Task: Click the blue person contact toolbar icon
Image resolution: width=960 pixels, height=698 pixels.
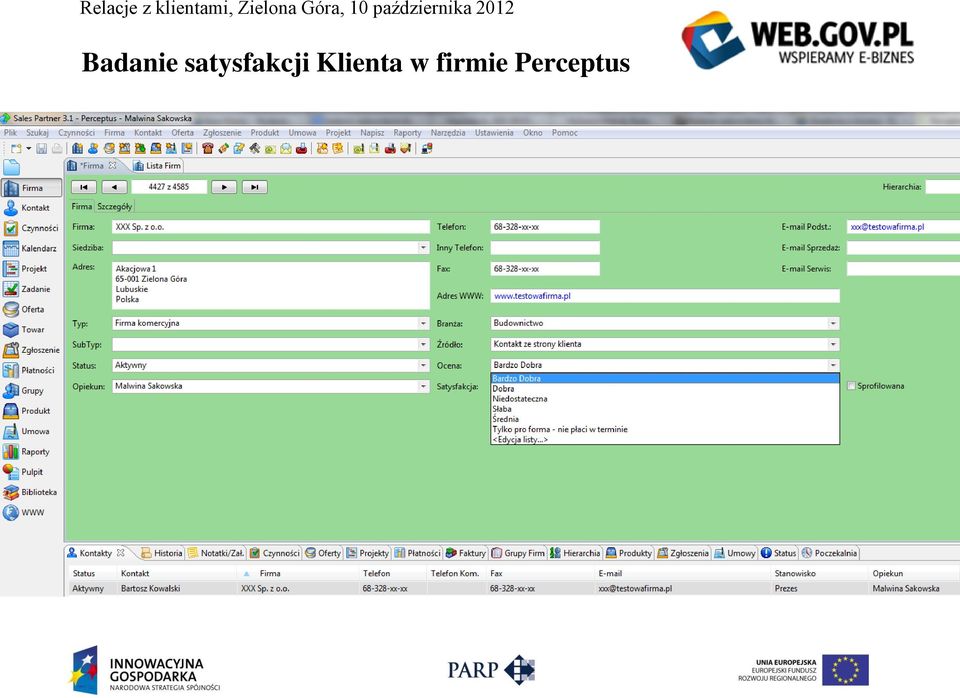Action: click(93, 148)
